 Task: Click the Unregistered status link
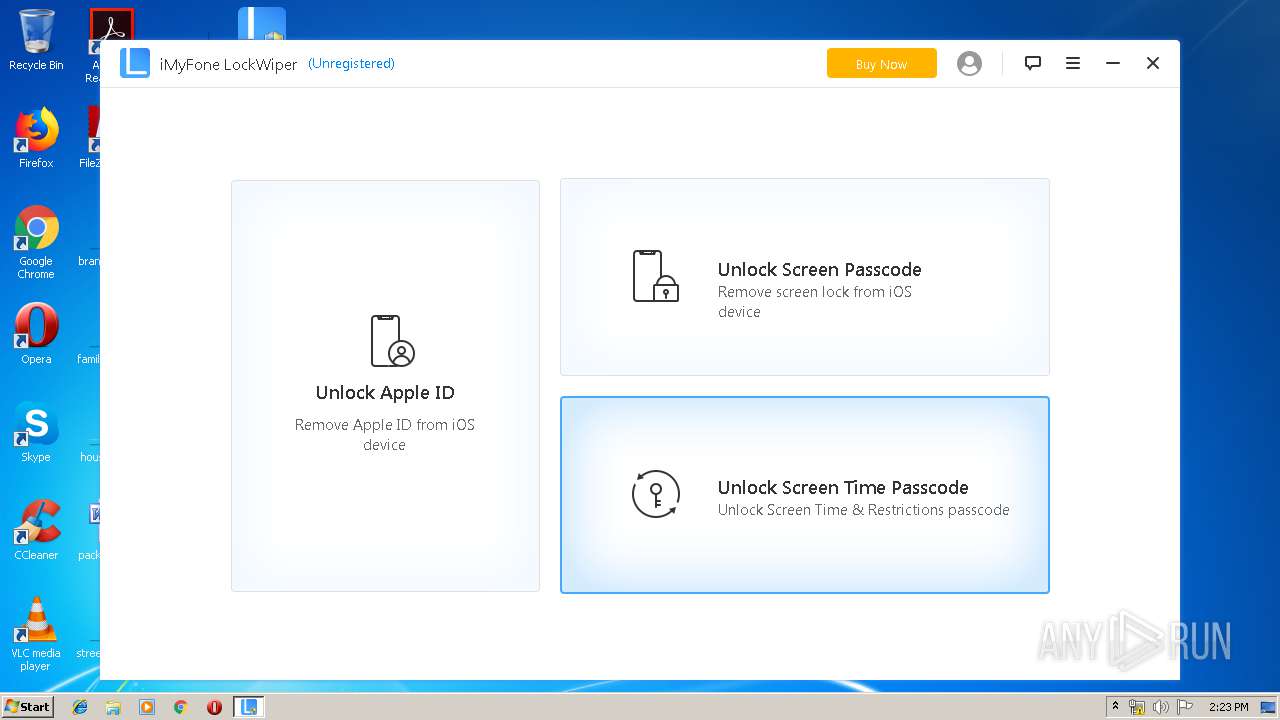point(351,63)
